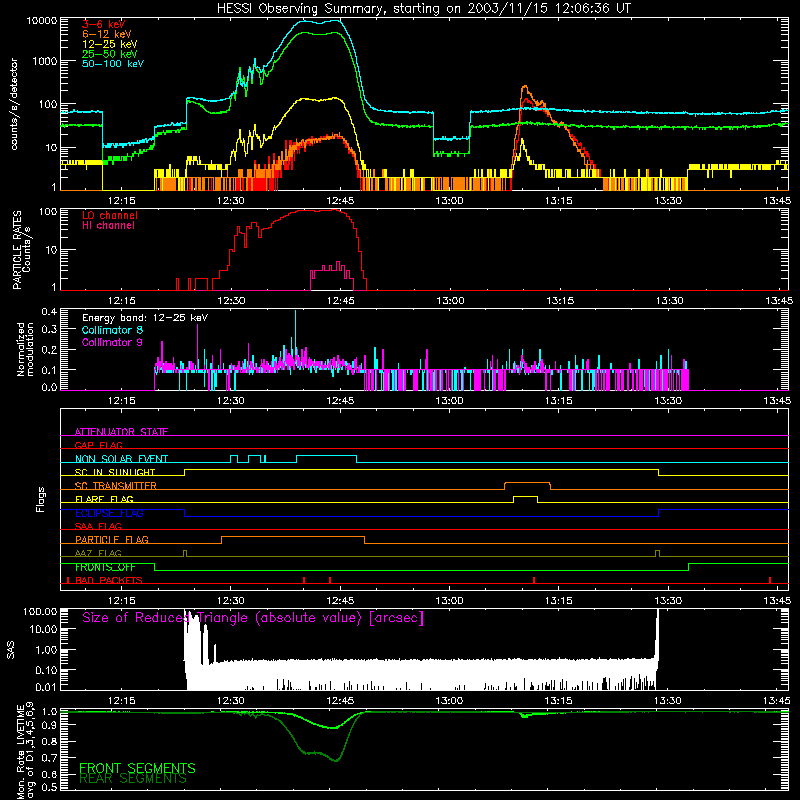Select the LO channel legend label
The width and height of the screenshot is (800, 800).
click(110, 215)
